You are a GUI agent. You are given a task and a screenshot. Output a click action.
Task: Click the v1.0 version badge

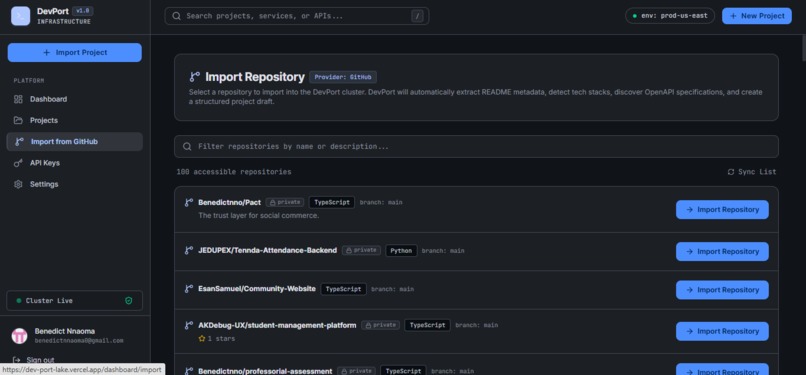coord(83,11)
